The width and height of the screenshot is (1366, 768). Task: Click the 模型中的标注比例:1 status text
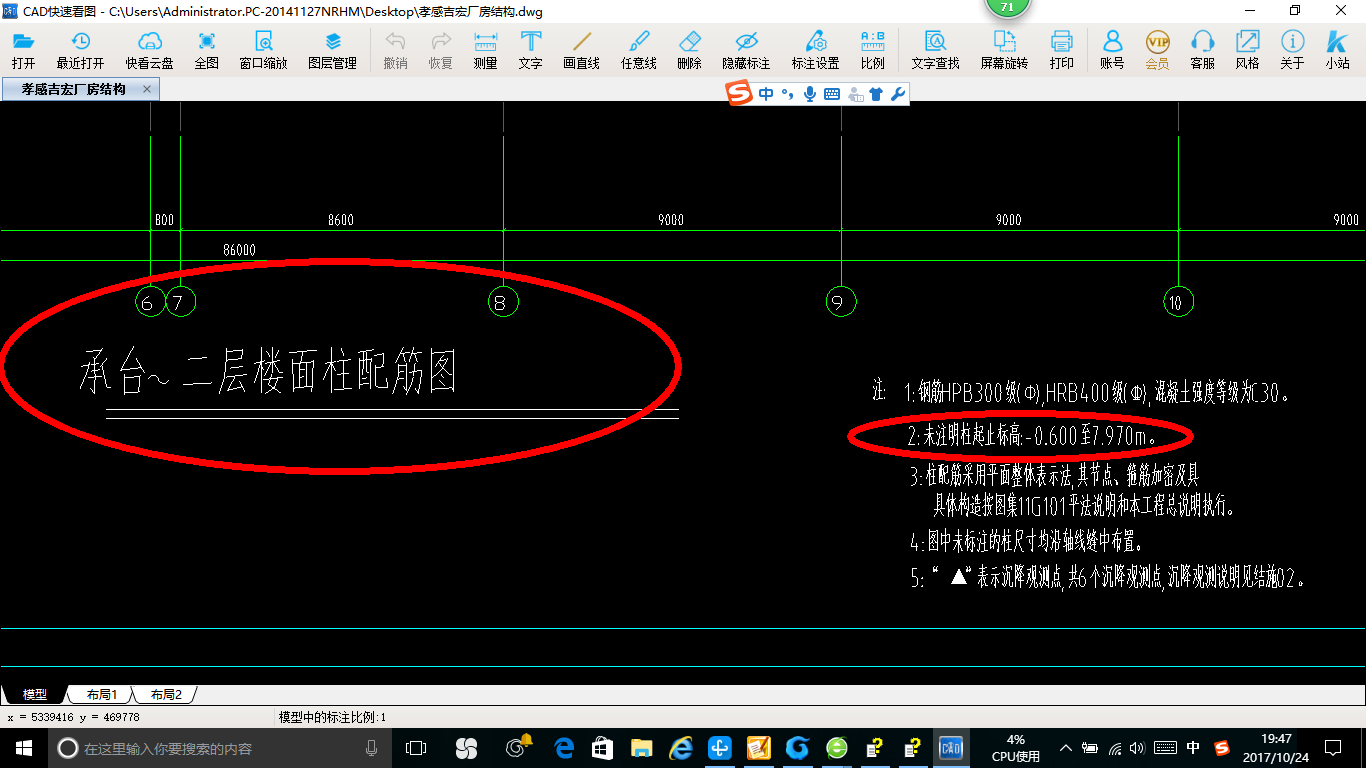[332, 717]
